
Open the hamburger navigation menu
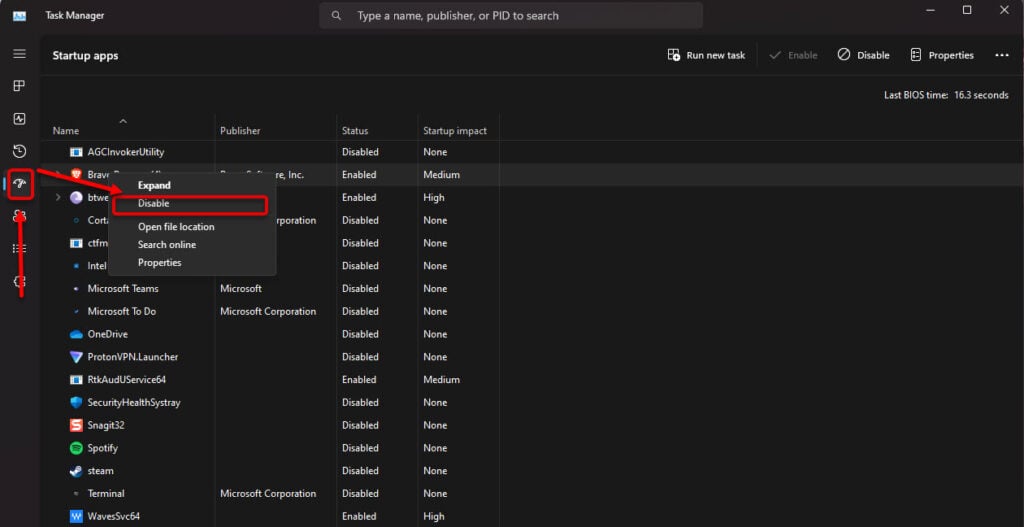click(x=20, y=54)
